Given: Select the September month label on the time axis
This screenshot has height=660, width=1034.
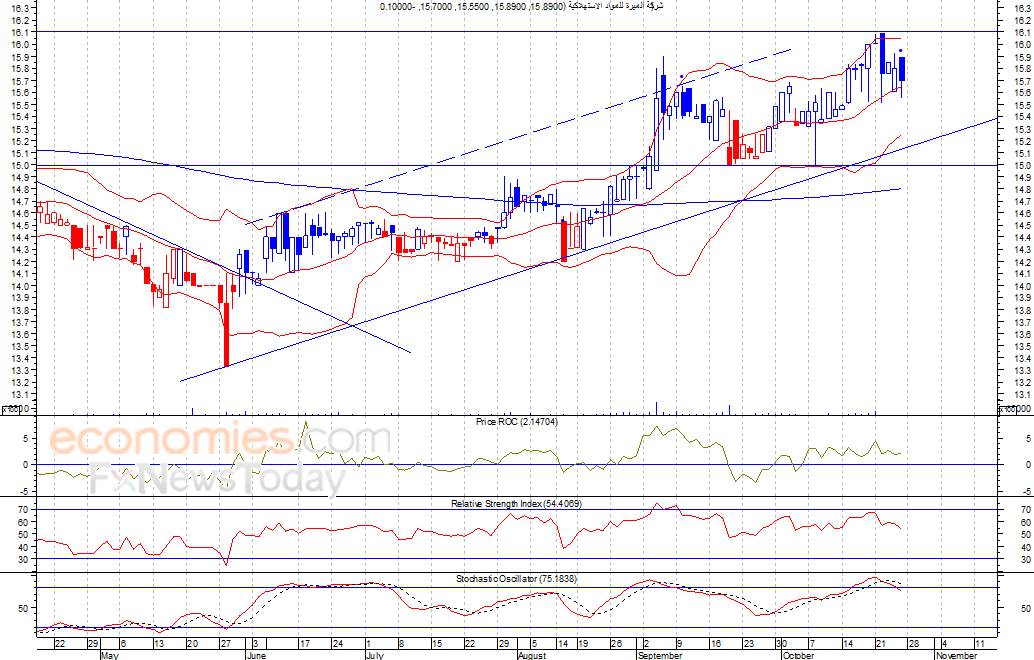Looking at the screenshot, I should [x=660, y=655].
